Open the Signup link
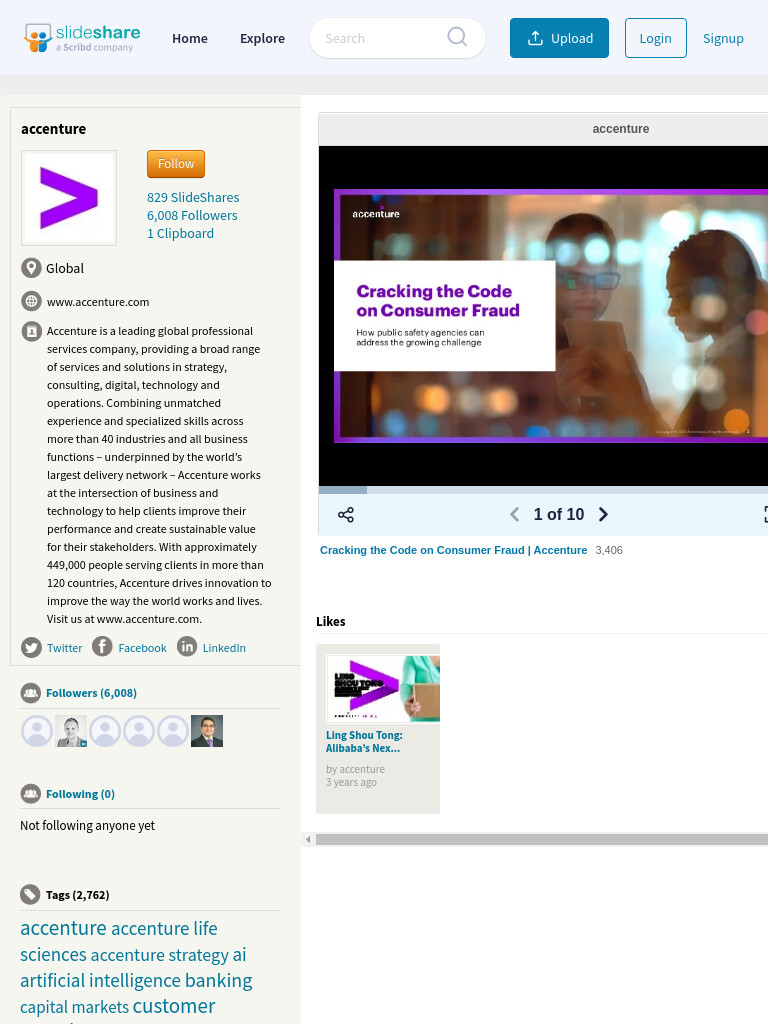 pos(723,39)
